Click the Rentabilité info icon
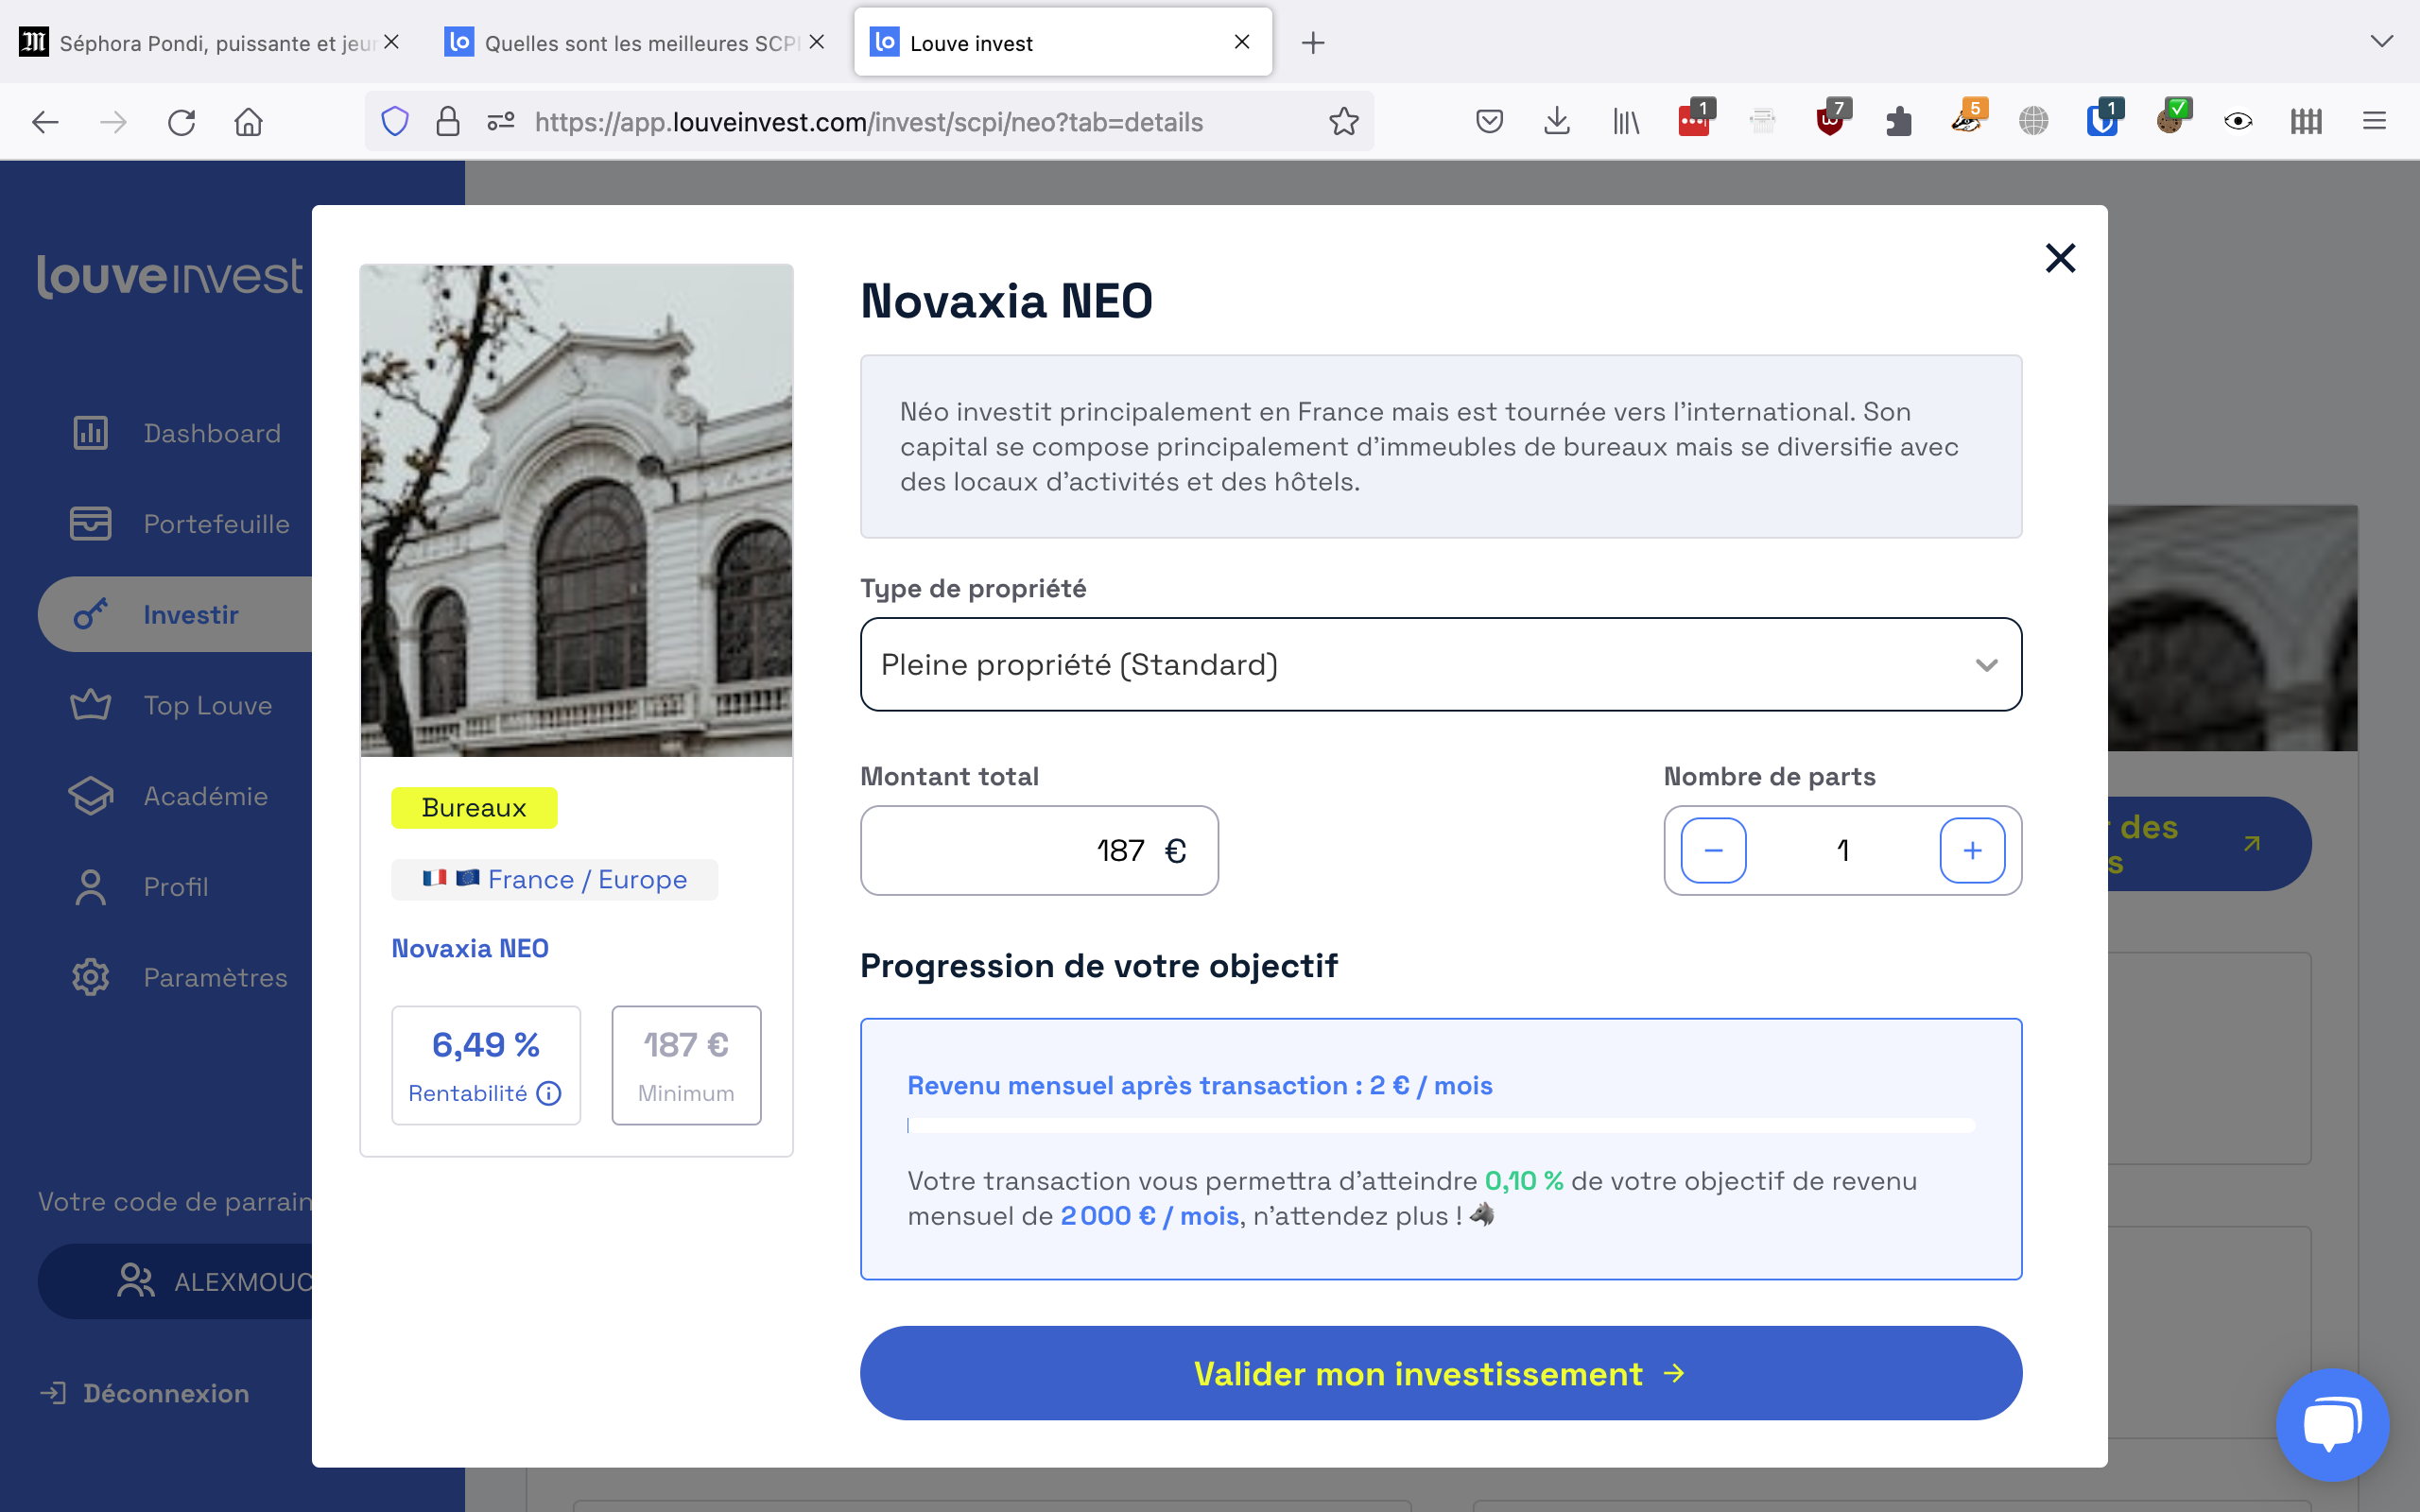This screenshot has height=1512, width=2420. pos(549,1093)
